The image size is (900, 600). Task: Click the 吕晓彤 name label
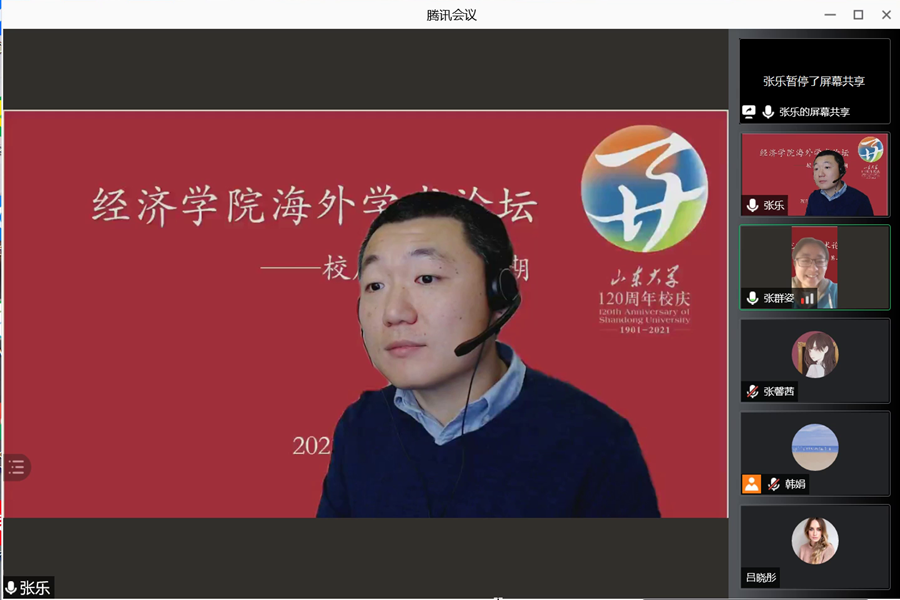coord(760,577)
